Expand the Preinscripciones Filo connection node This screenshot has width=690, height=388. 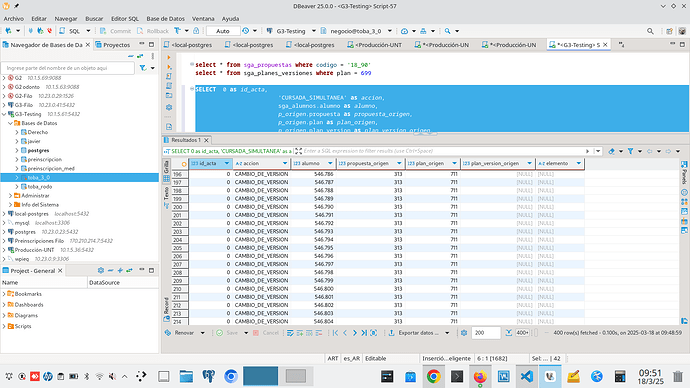pos(4,241)
